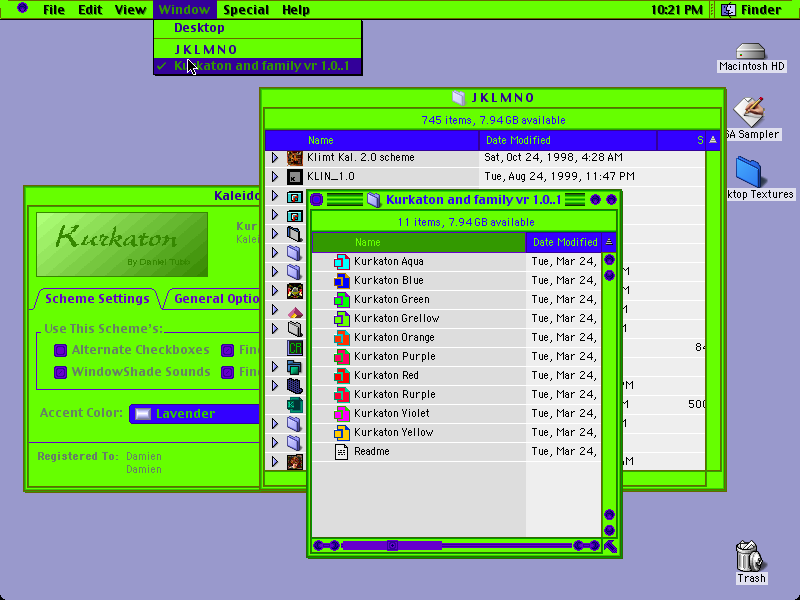Click the Kurkaton Yellow scheme icon
Image resolution: width=800 pixels, height=600 pixels.
pyautogui.click(x=341, y=433)
